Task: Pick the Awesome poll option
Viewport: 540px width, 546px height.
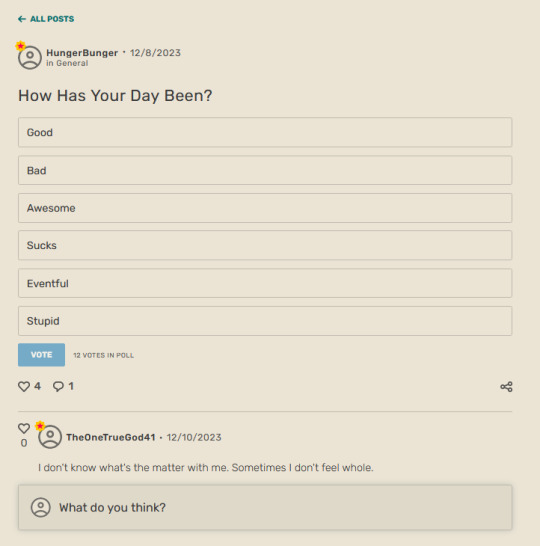Action: point(265,208)
